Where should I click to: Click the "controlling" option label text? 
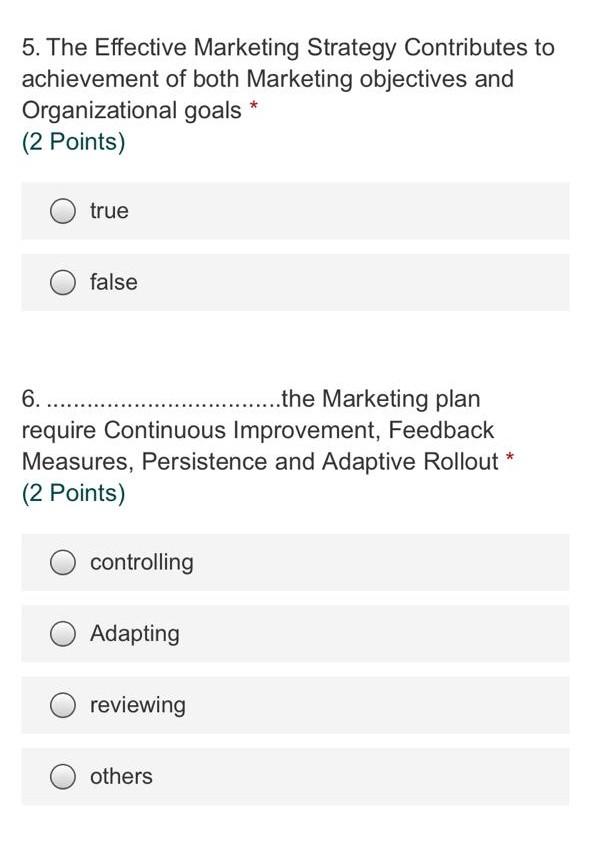tap(141, 562)
